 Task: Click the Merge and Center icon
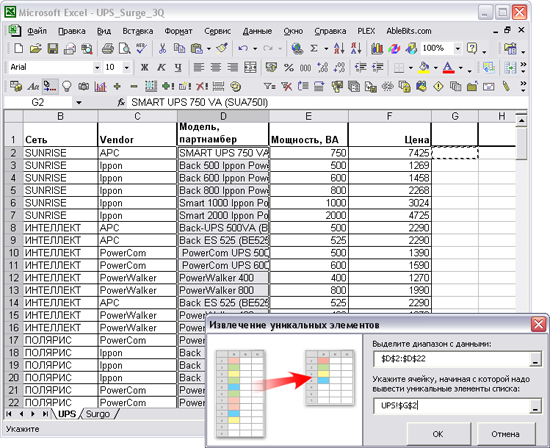click(x=250, y=67)
